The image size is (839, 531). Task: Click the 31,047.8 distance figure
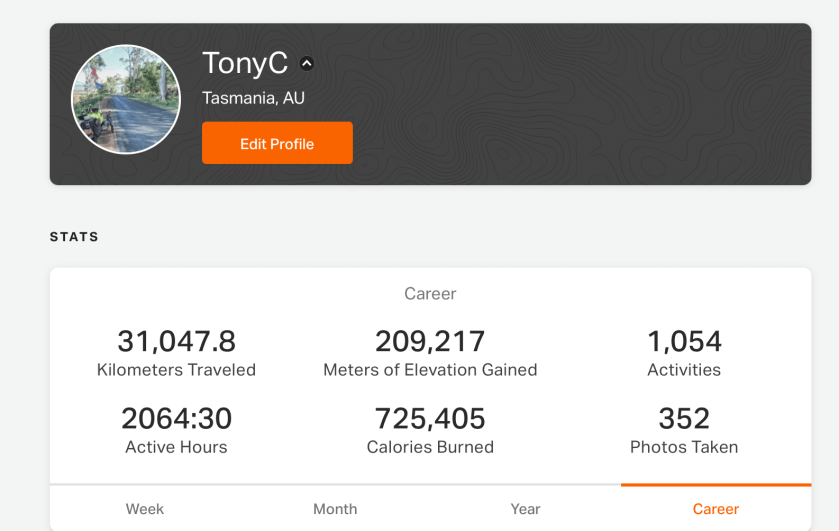[x=177, y=342]
